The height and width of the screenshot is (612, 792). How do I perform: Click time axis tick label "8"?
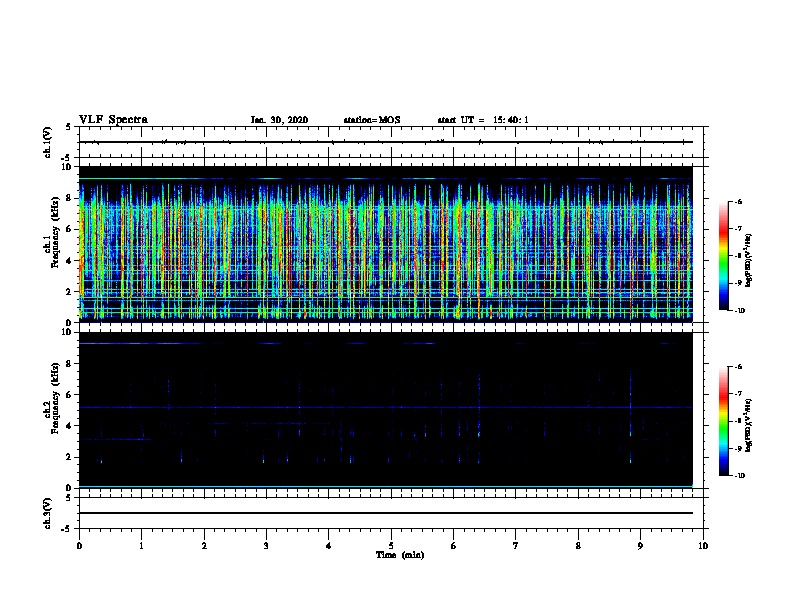point(578,546)
